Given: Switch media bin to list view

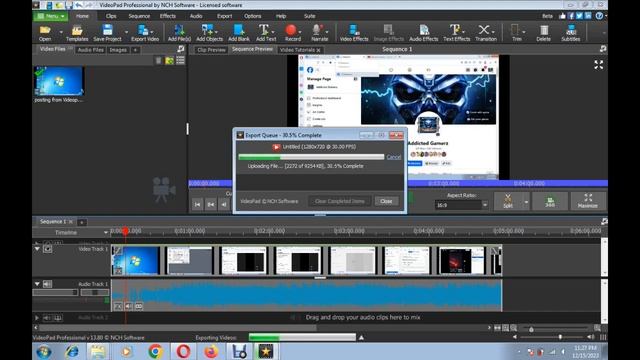Looking at the screenshot, I should 180,60.
